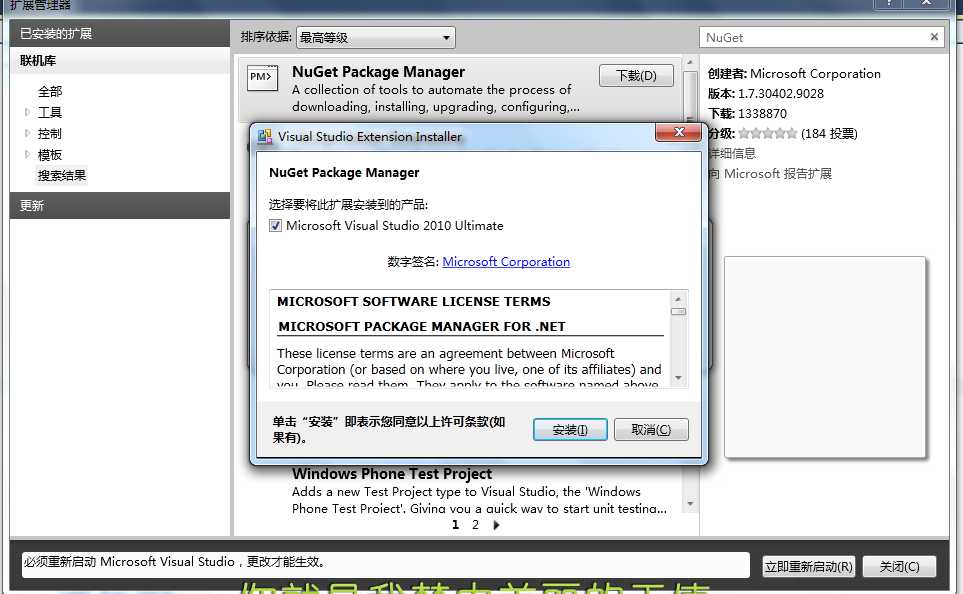This screenshot has width=963, height=594.
Task: Select 全部 in the online gallery tree
Action: [50, 92]
